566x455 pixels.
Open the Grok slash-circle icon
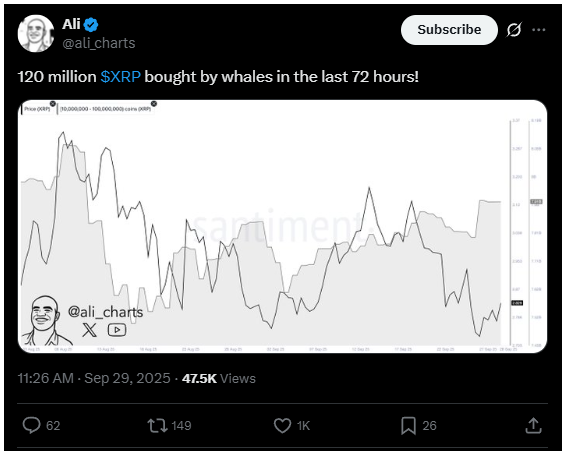coord(514,30)
